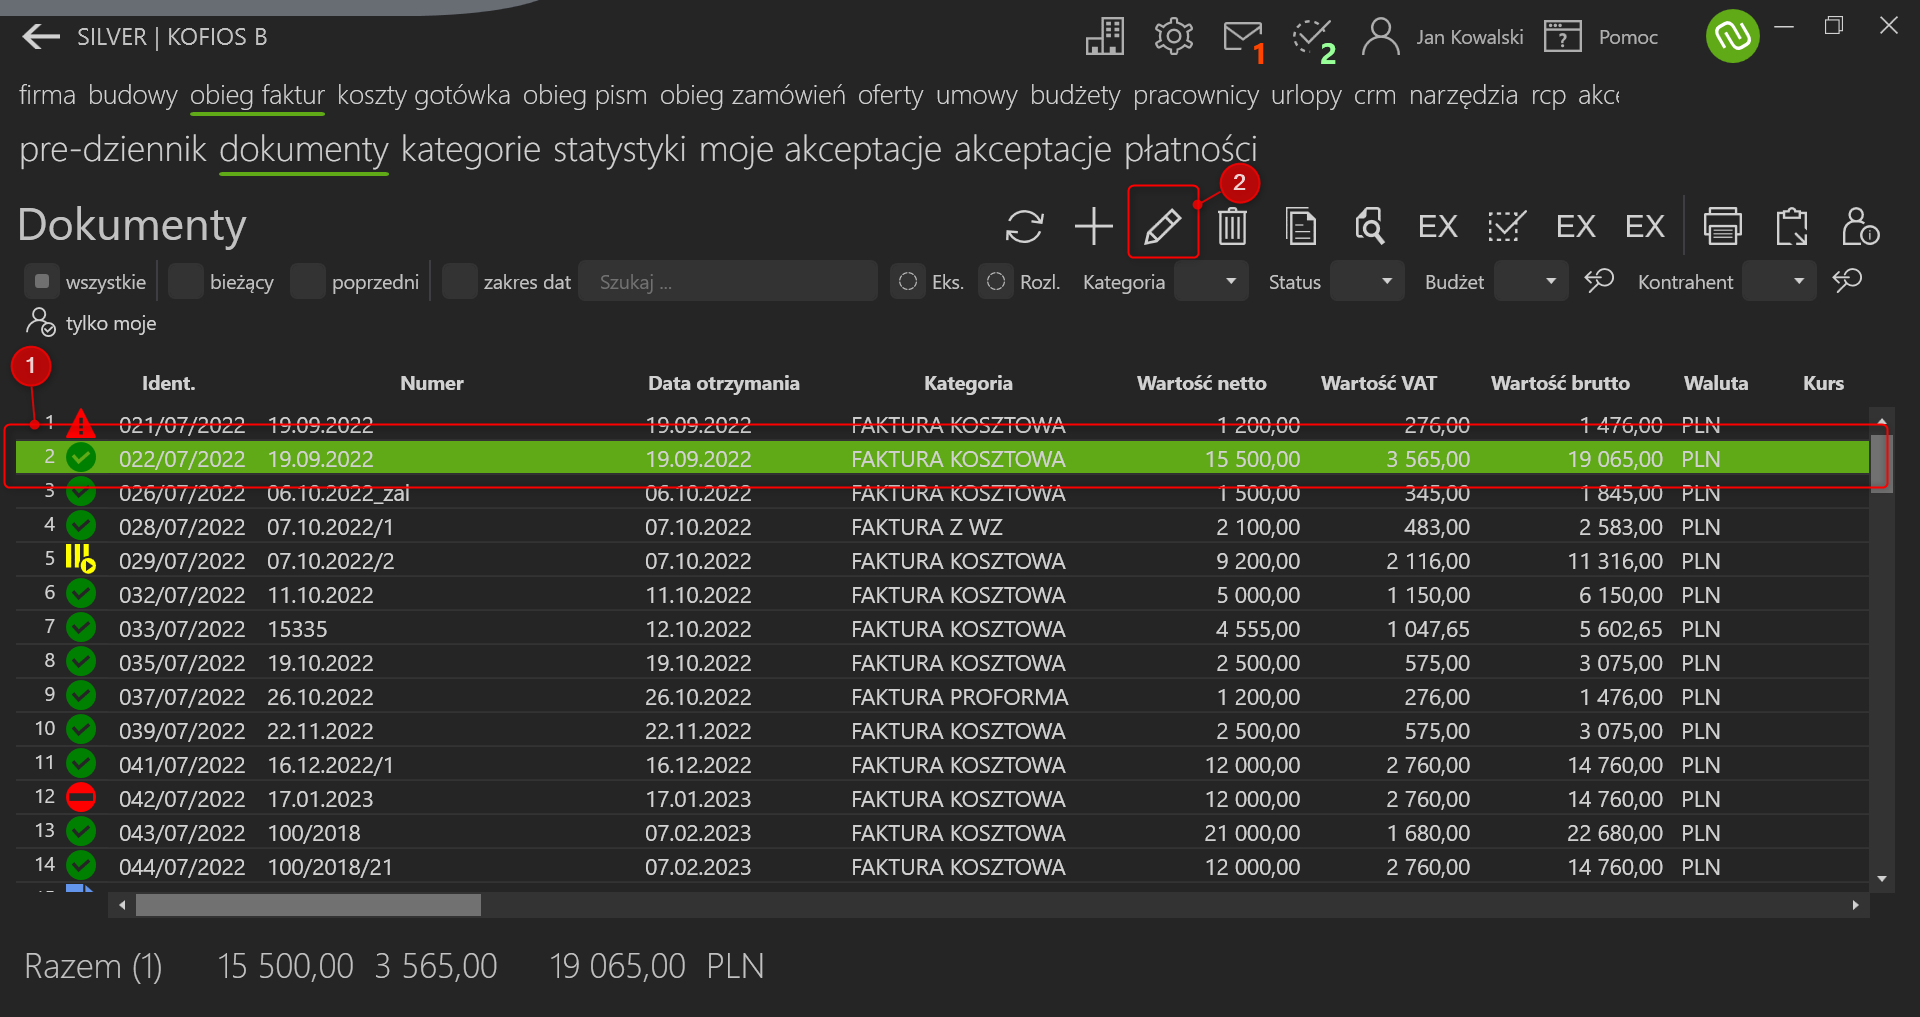Print documents using printer icon

tap(1723, 226)
